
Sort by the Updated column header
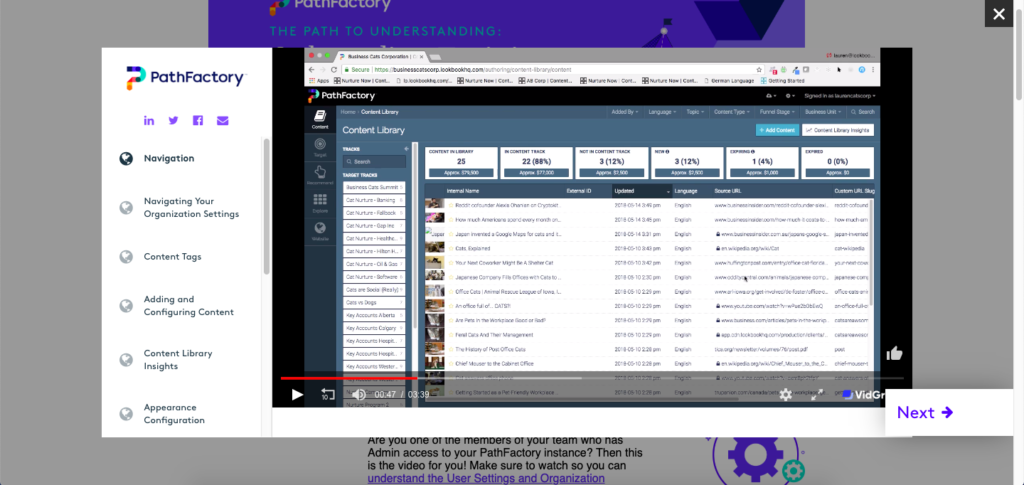642,191
